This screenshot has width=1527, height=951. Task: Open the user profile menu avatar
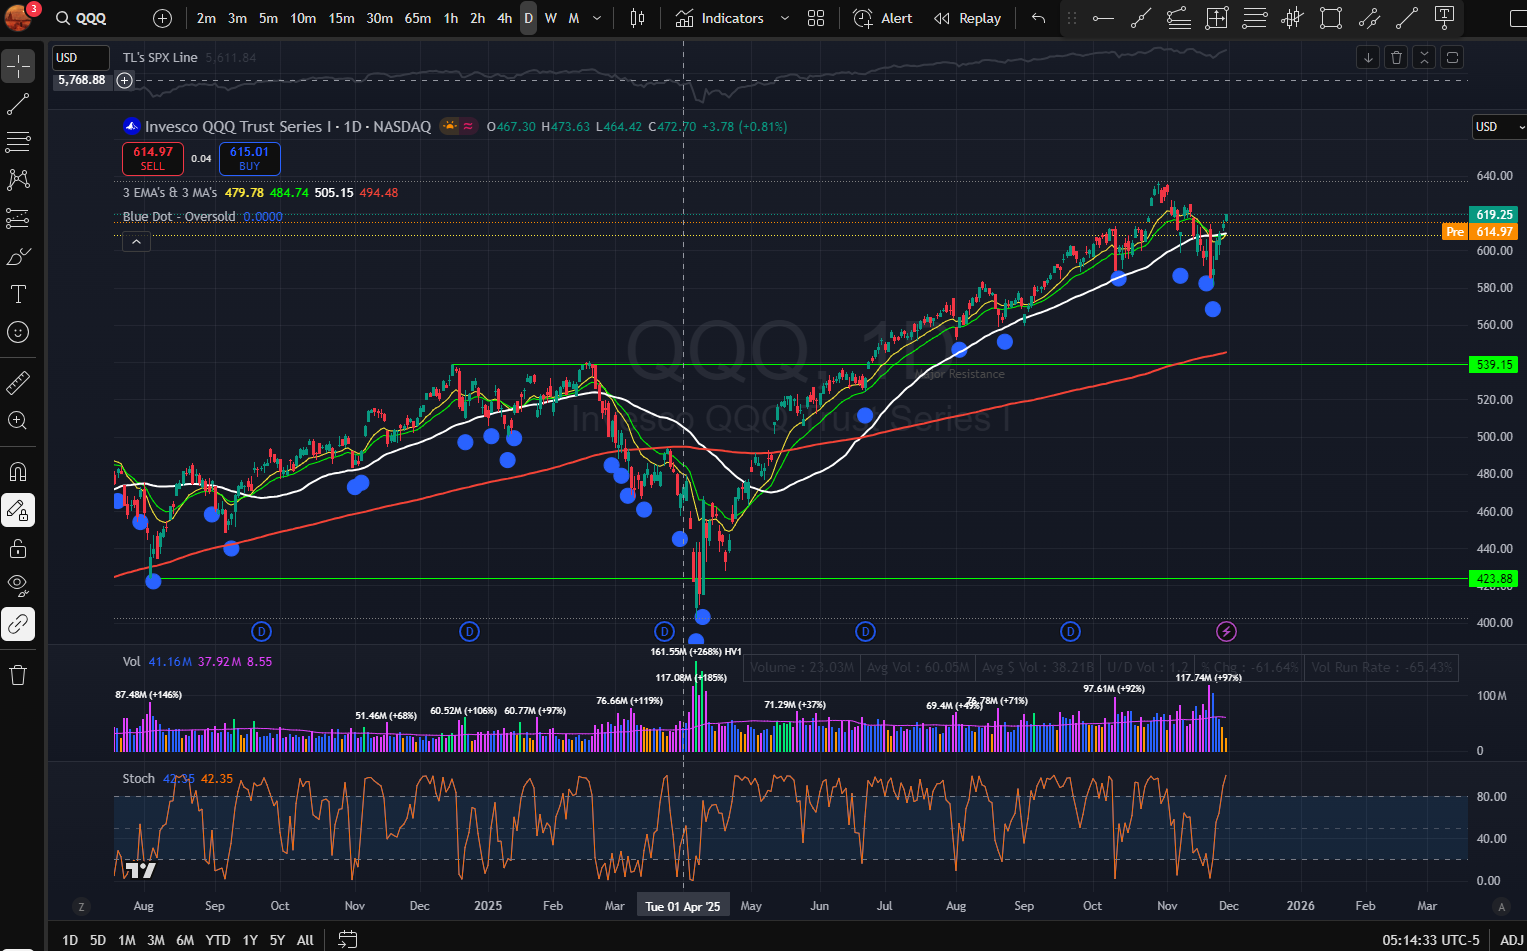click(18, 17)
